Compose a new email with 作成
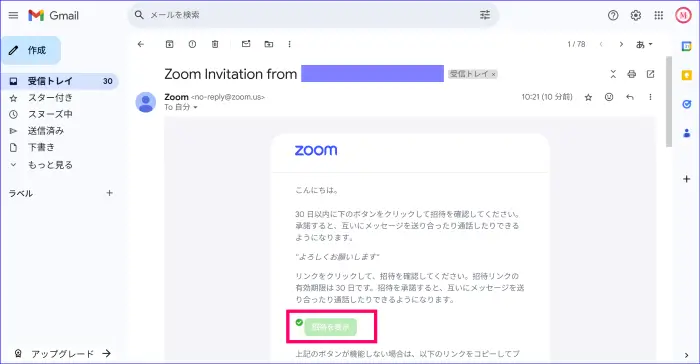 (x=31, y=50)
